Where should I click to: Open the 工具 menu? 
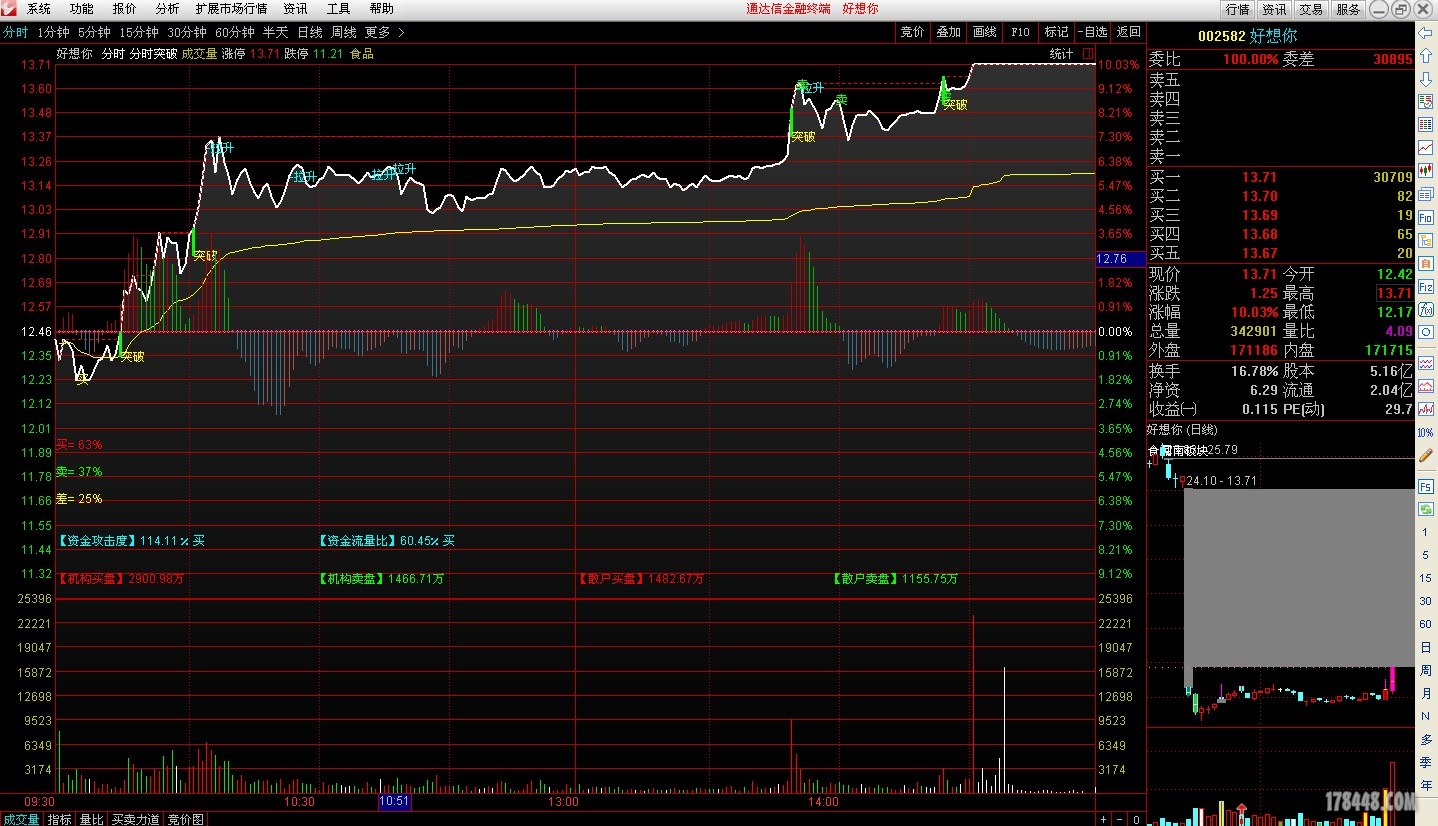(339, 9)
